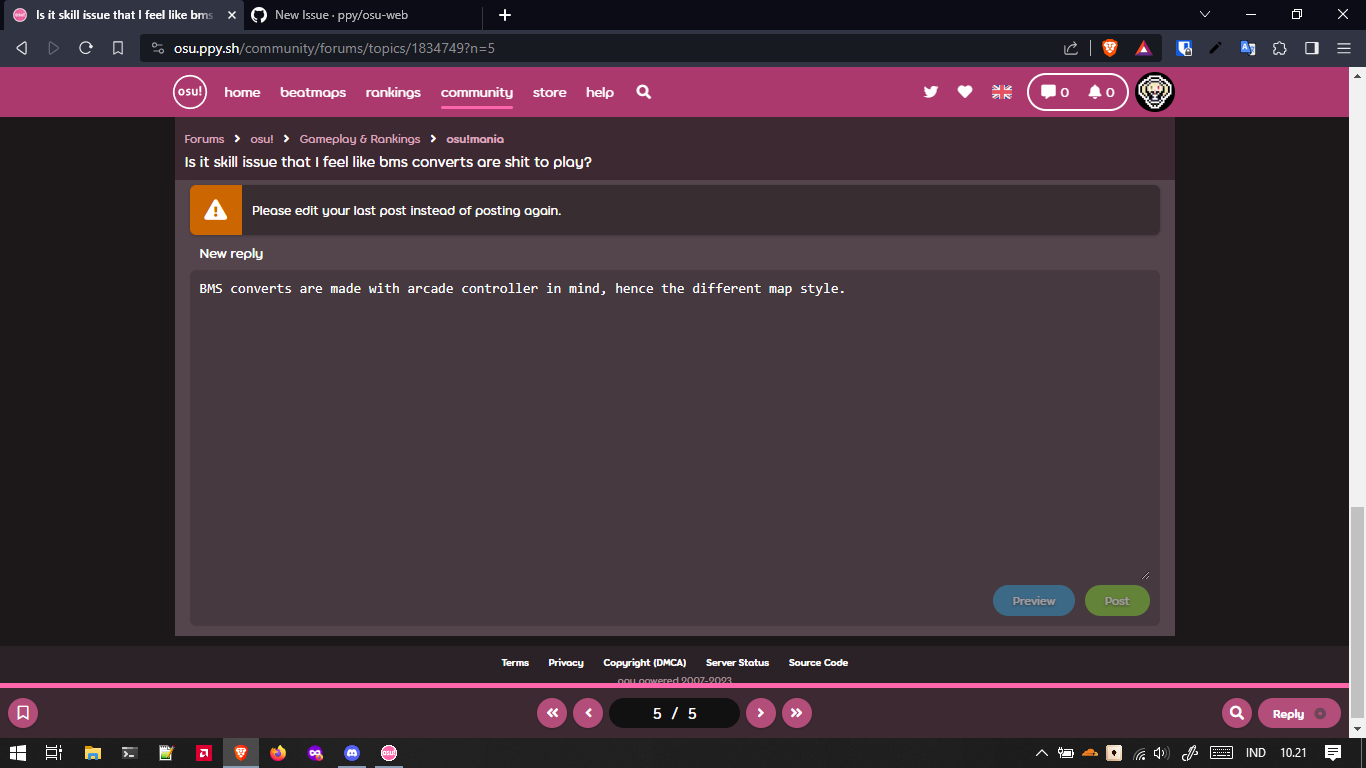Open notifications via the bell icon
Viewport: 1366px width, 768px height.
coord(1095,91)
